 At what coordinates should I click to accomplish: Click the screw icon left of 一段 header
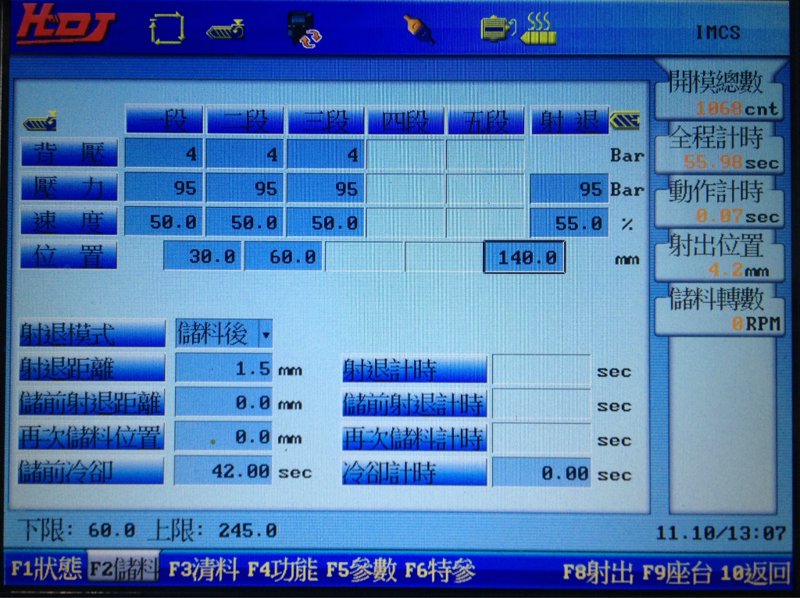[40, 121]
